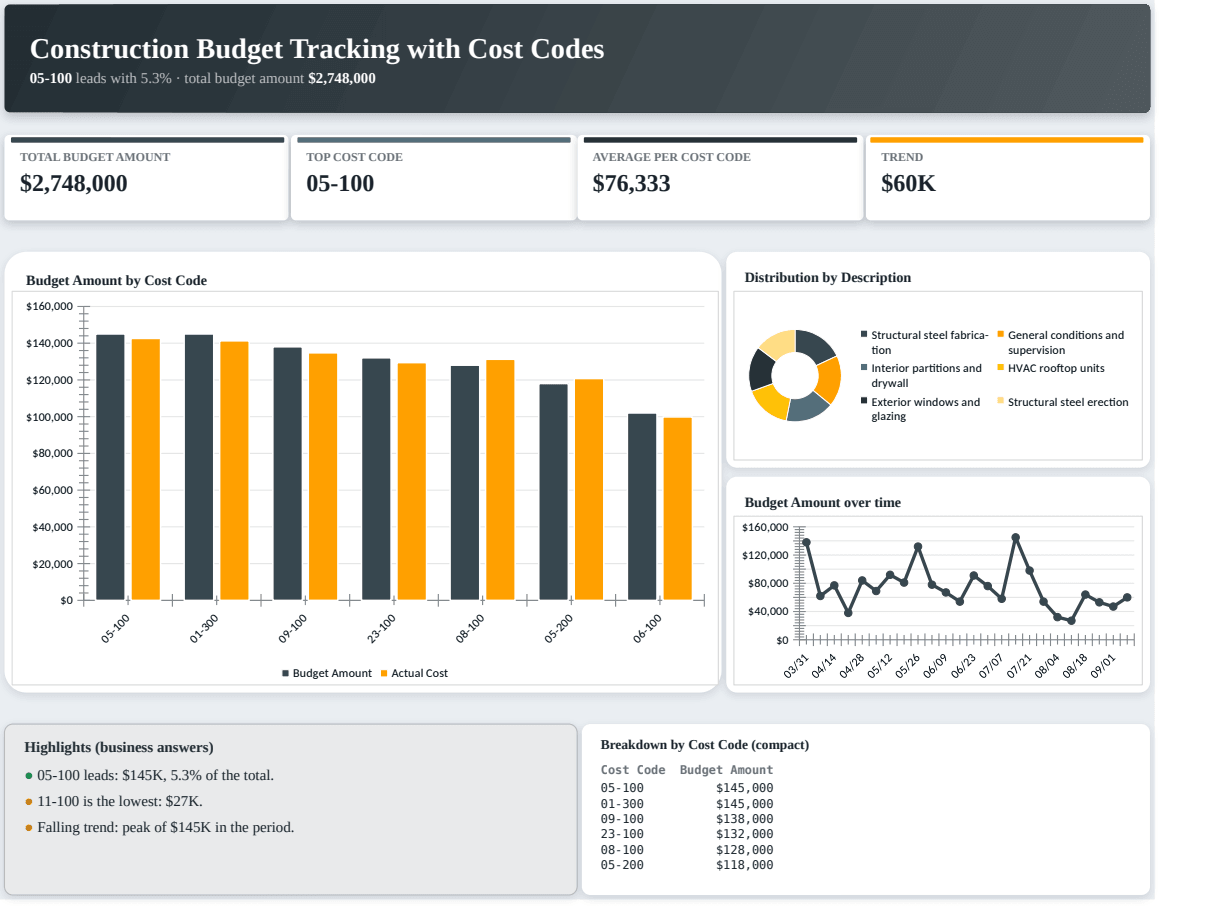The width and height of the screenshot is (1227, 922).
Task: Click the Cost Code column header
Action: [x=633, y=770]
